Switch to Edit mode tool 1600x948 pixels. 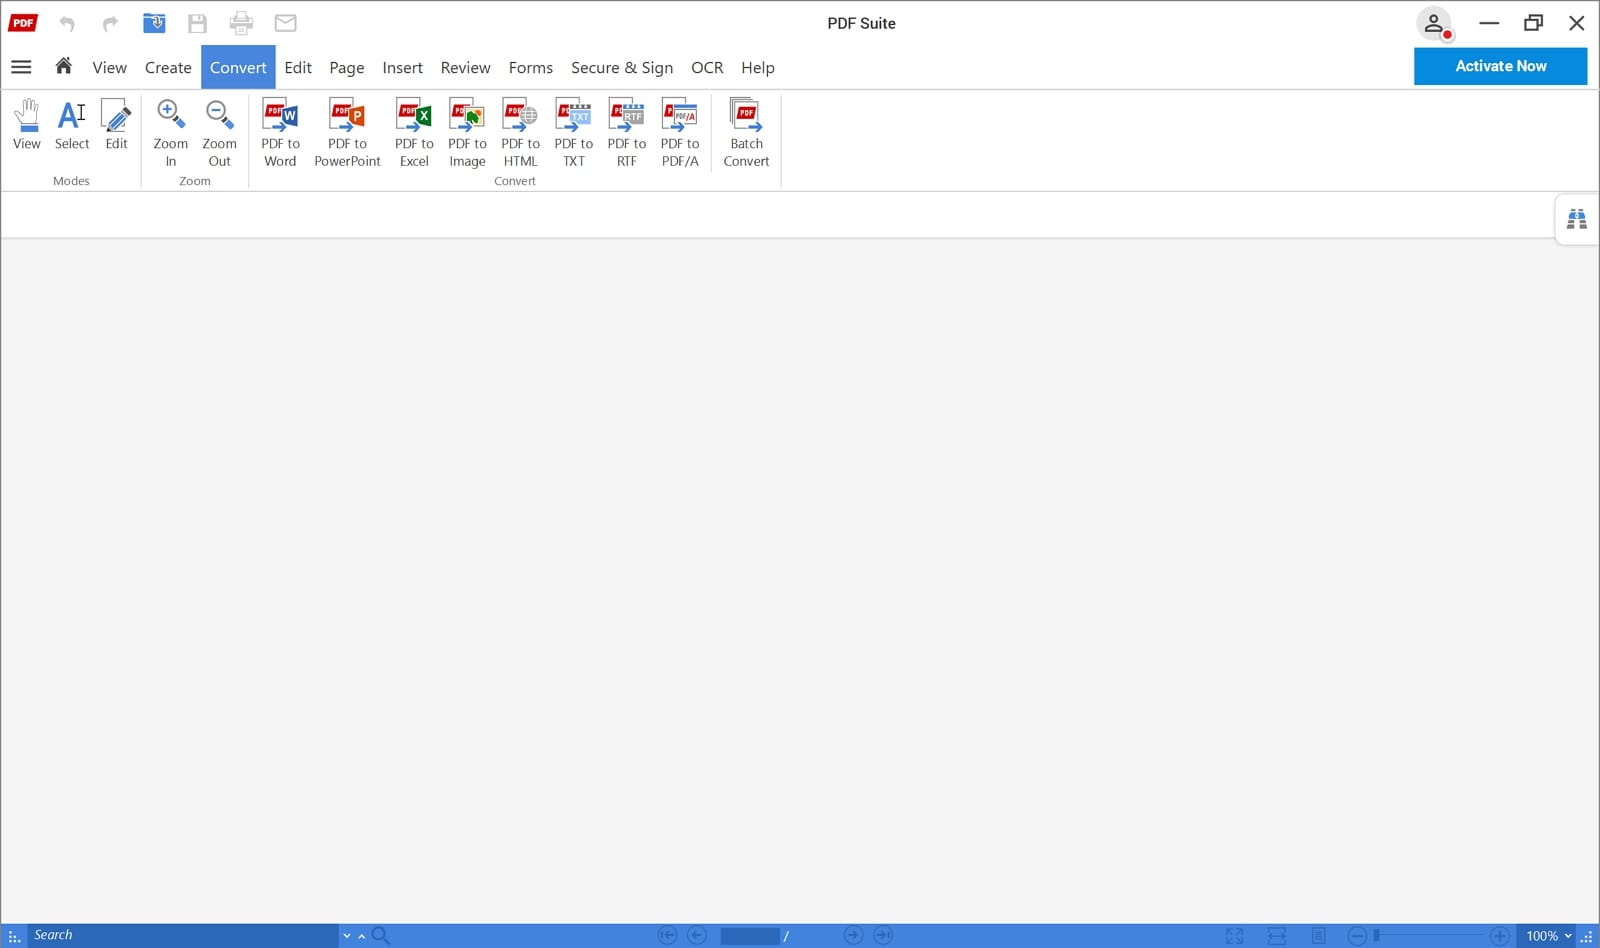116,125
